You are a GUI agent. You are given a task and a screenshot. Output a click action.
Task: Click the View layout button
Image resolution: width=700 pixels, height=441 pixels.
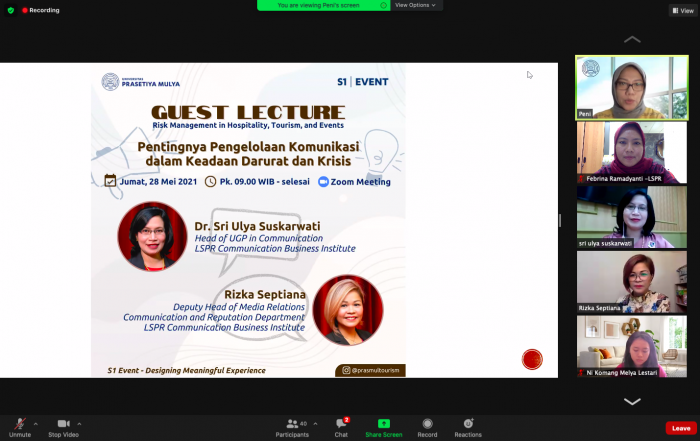coord(683,11)
